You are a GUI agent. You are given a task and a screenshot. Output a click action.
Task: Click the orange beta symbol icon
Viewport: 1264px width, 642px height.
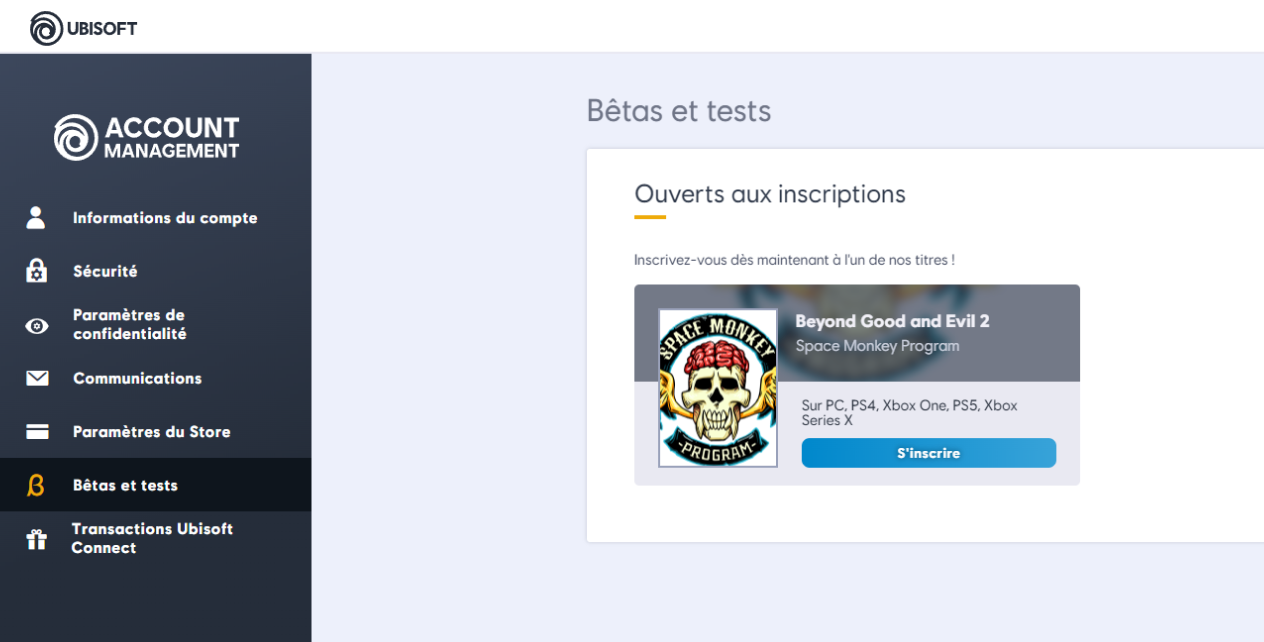tap(37, 485)
